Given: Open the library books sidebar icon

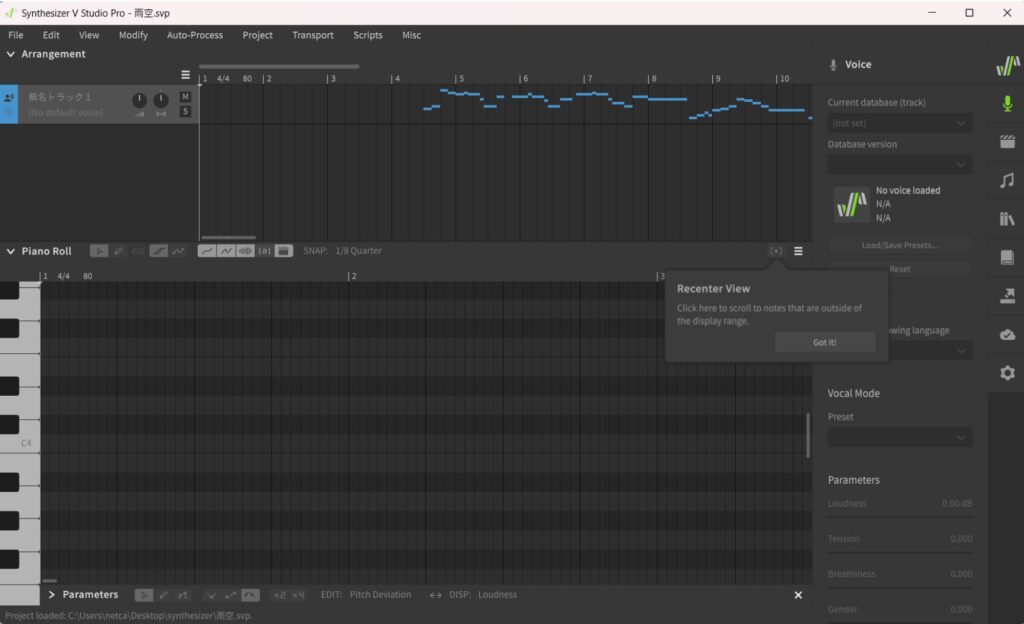Looking at the screenshot, I should tap(1007, 219).
